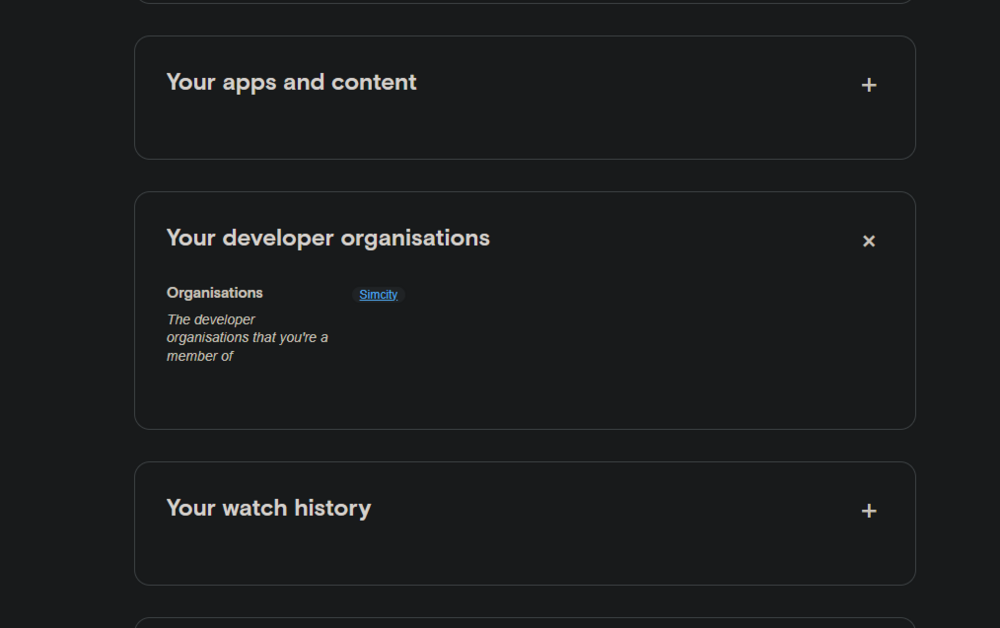Click the partially visible card at the bottom

pos(525,624)
